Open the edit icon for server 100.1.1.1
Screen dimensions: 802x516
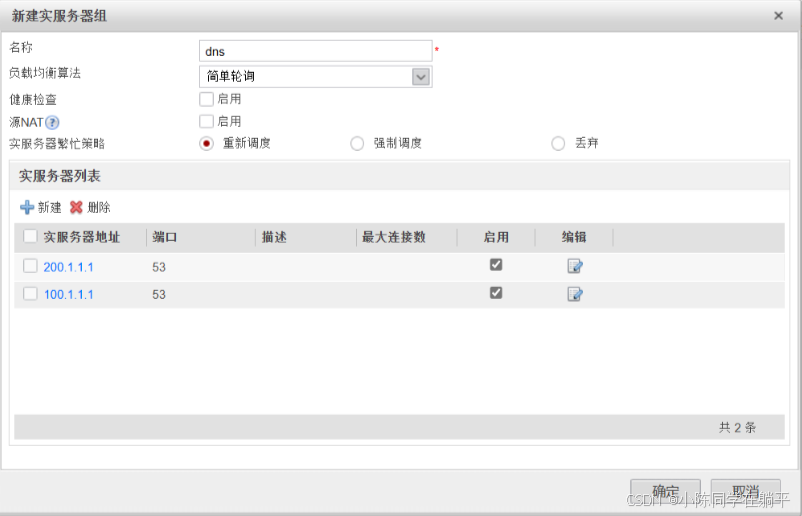(x=575, y=294)
